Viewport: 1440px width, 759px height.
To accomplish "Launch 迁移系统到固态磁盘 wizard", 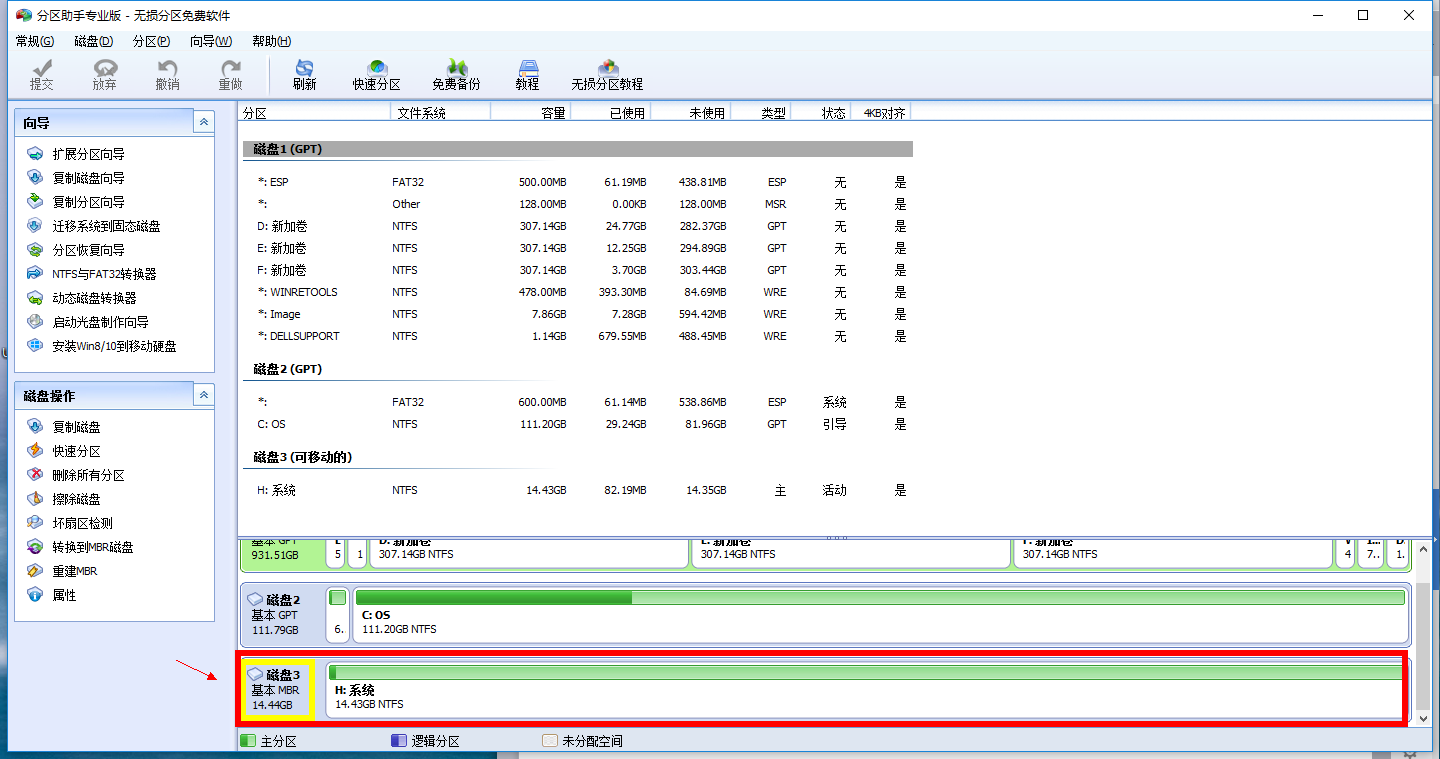I will [106, 226].
